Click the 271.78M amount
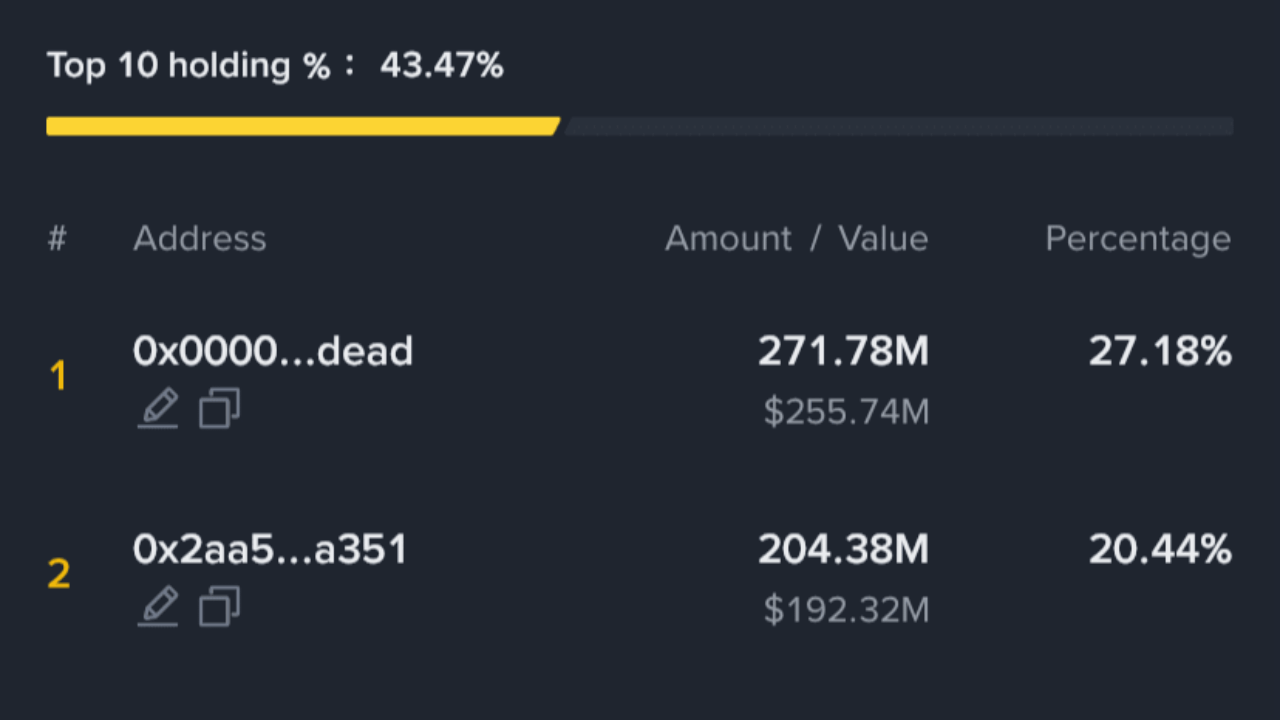This screenshot has height=720, width=1280. tap(843, 351)
